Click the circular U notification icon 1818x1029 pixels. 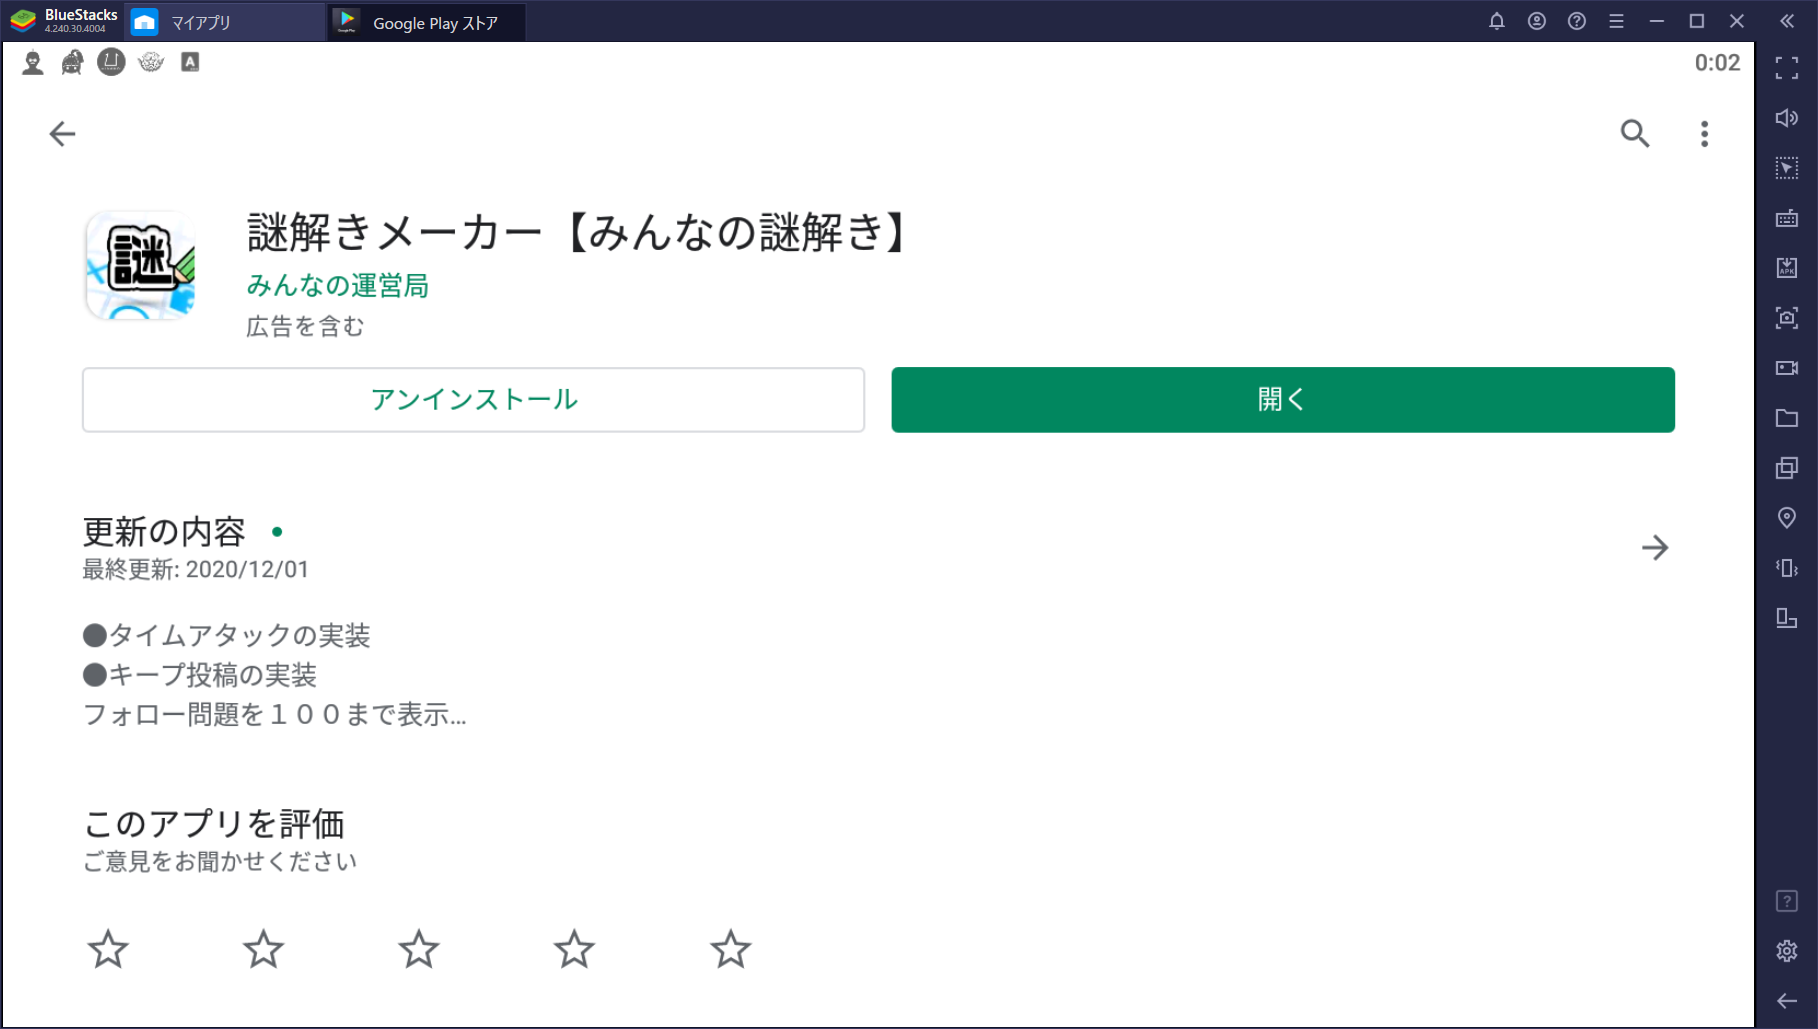tap(111, 62)
